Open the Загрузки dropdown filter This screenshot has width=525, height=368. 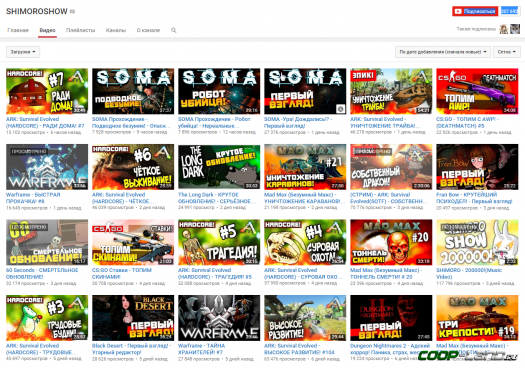tap(23, 52)
